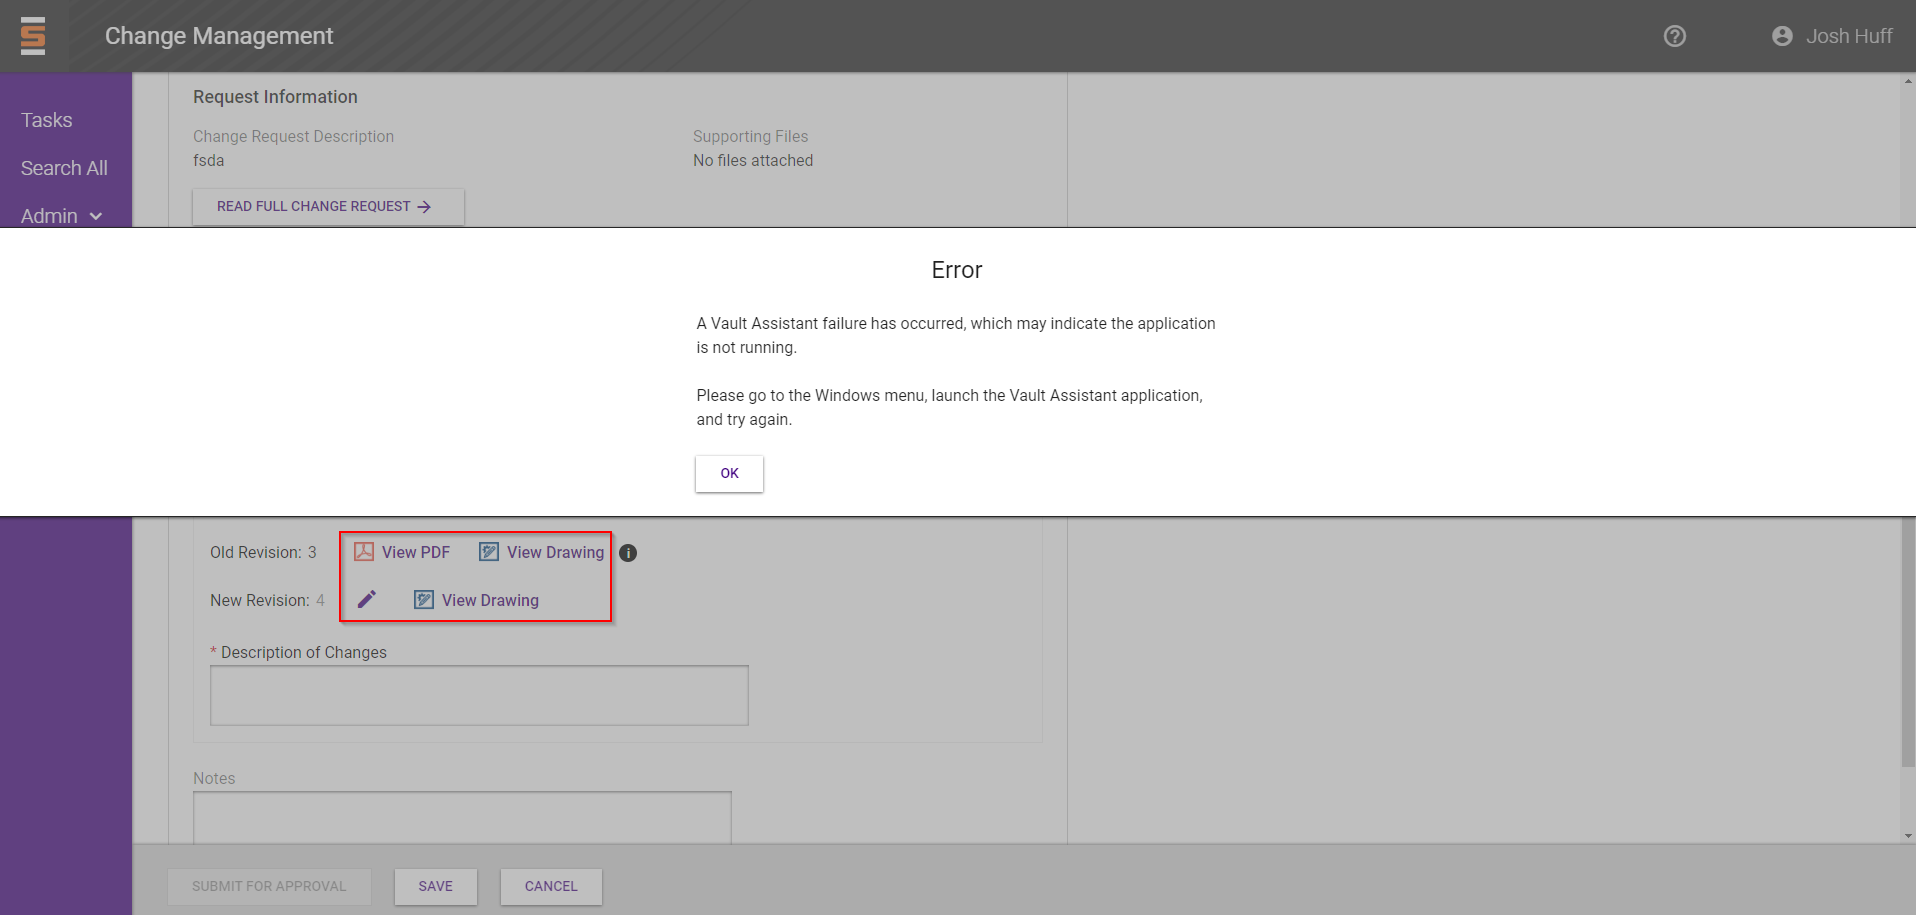Open Tasks in the sidebar

(x=47, y=120)
